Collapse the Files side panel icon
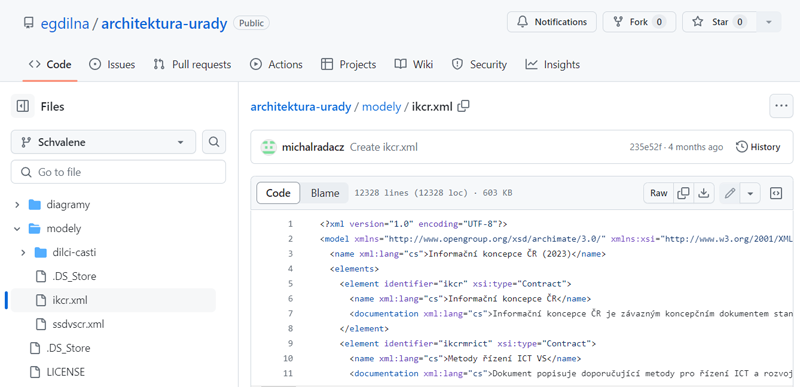 (x=22, y=106)
